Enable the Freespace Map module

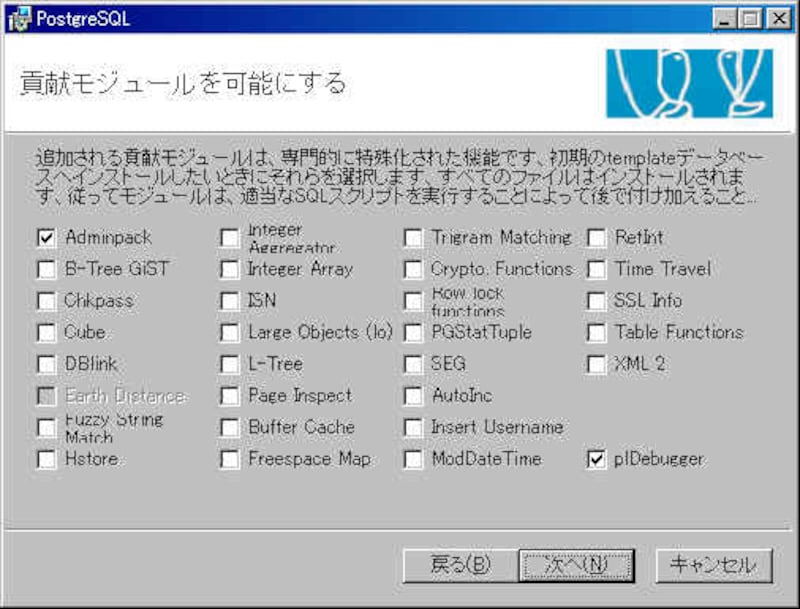click(230, 459)
